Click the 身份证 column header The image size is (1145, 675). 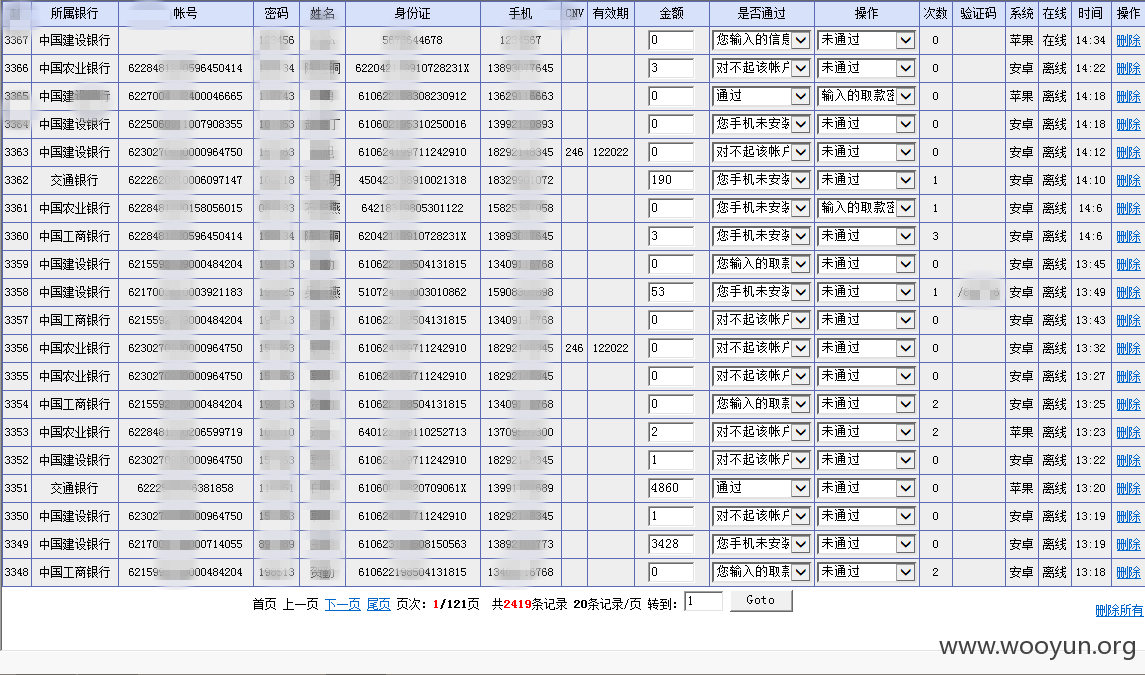tap(413, 13)
